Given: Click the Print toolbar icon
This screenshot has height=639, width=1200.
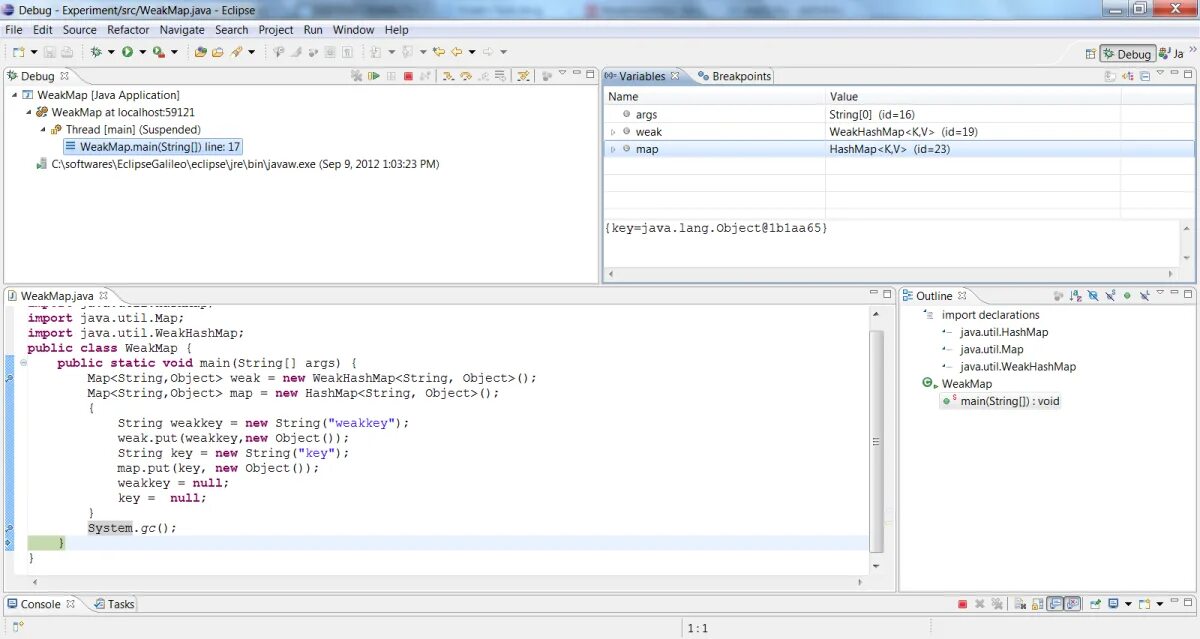Looking at the screenshot, I should point(66,51).
